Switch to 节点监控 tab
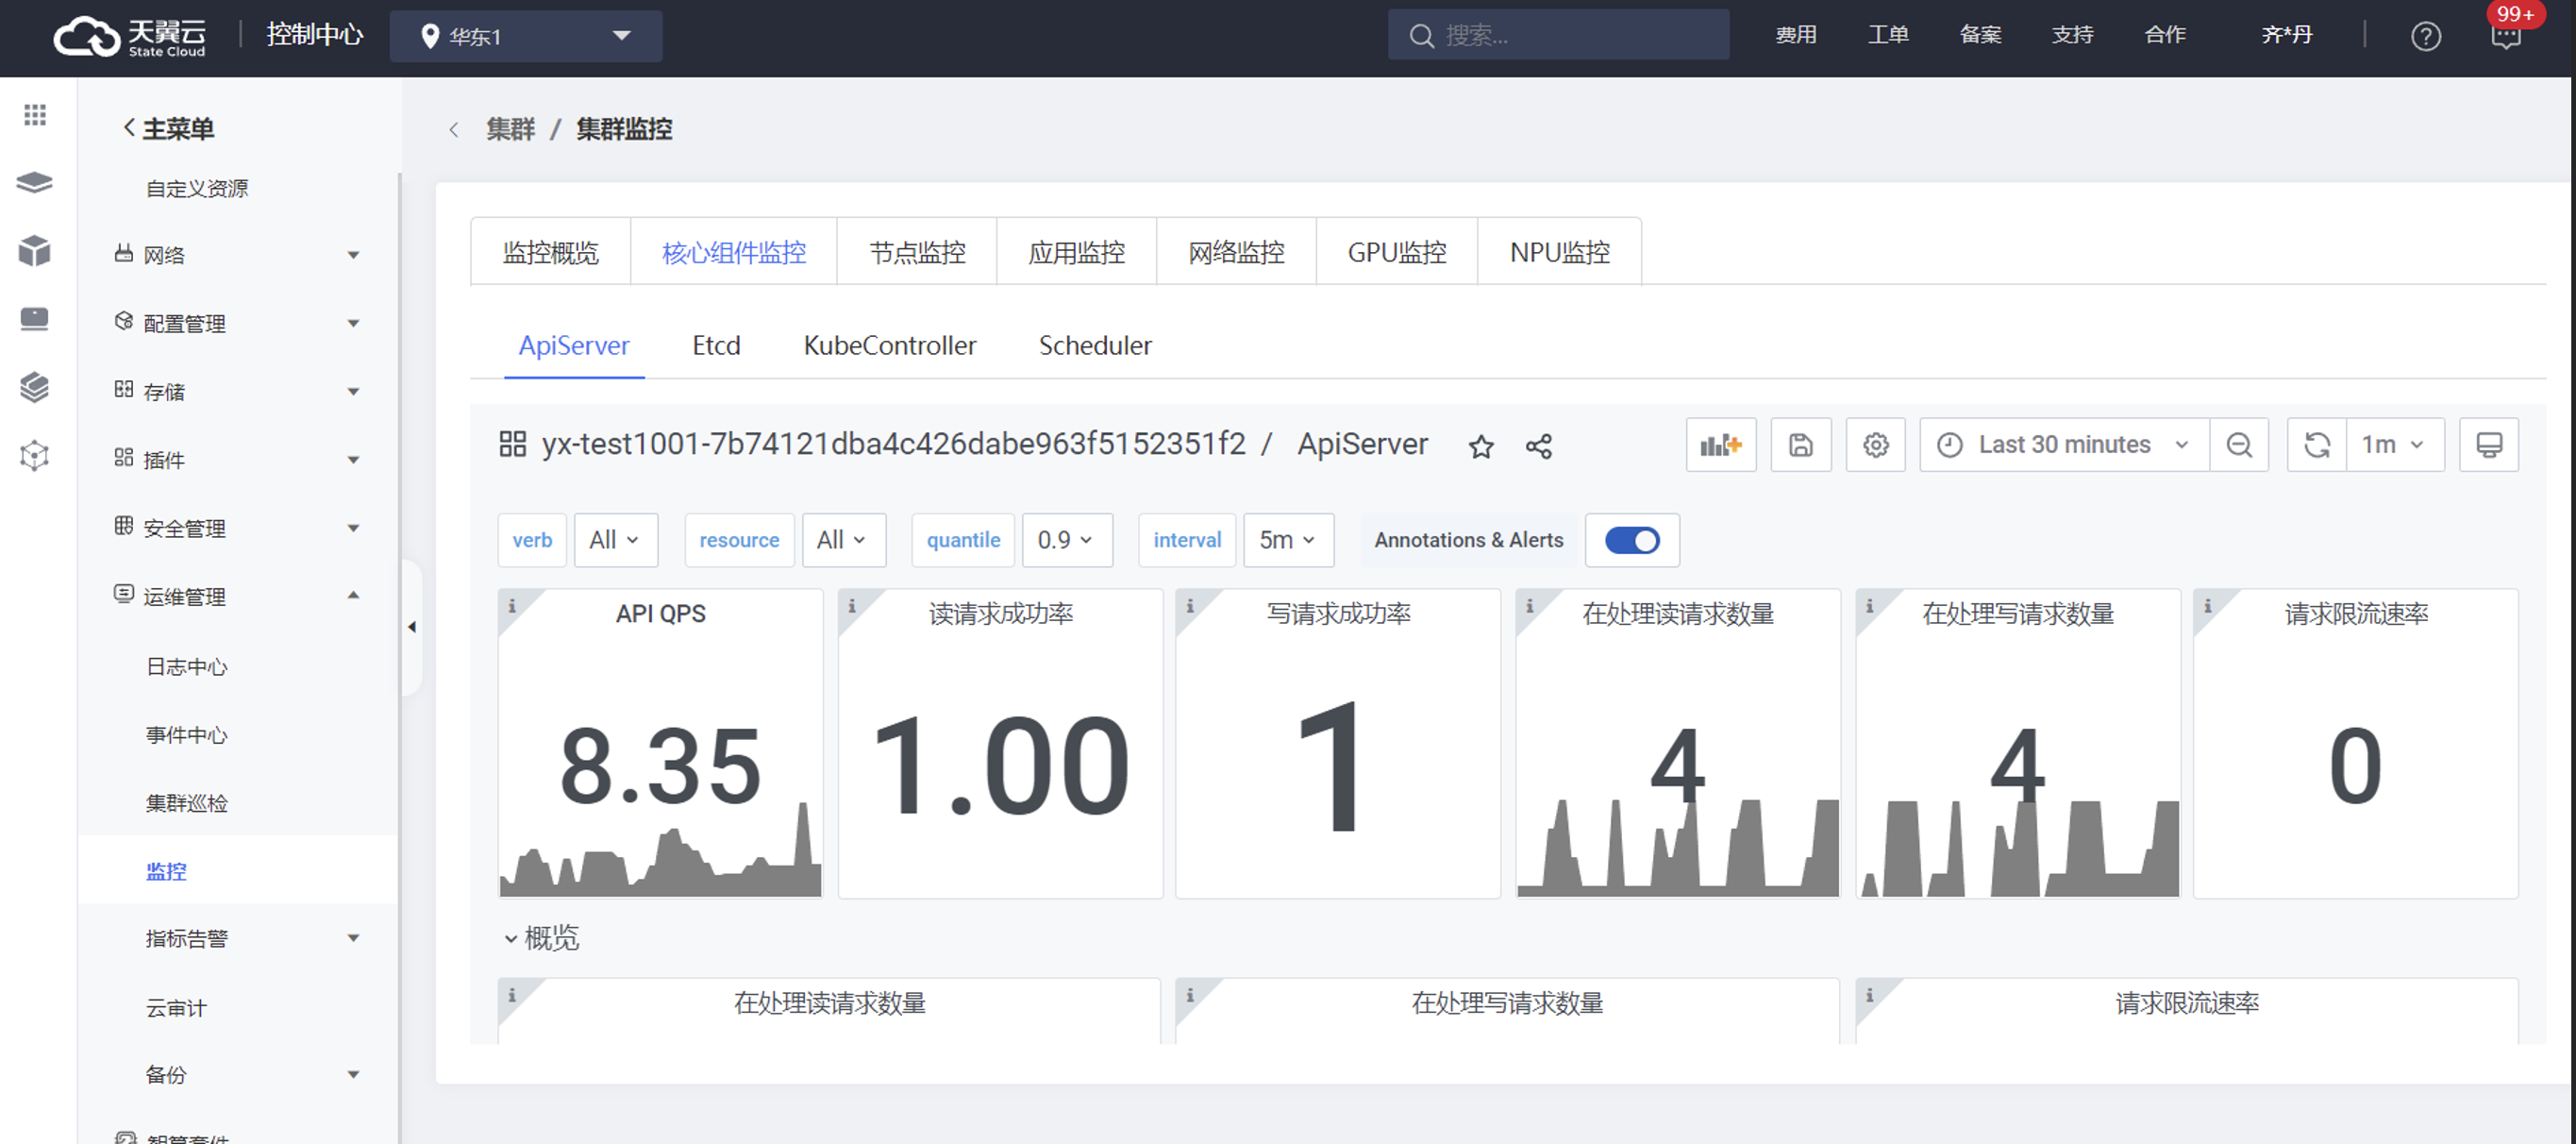Image resolution: width=2576 pixels, height=1144 pixels. click(x=917, y=252)
